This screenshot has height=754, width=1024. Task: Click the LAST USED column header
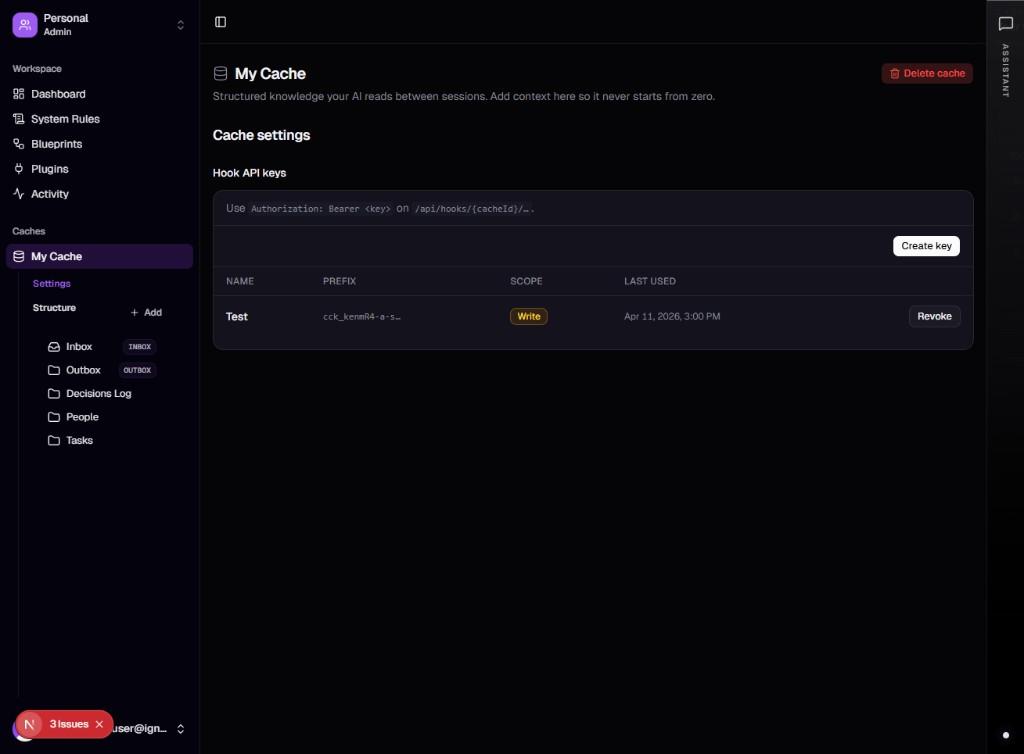[650, 281]
